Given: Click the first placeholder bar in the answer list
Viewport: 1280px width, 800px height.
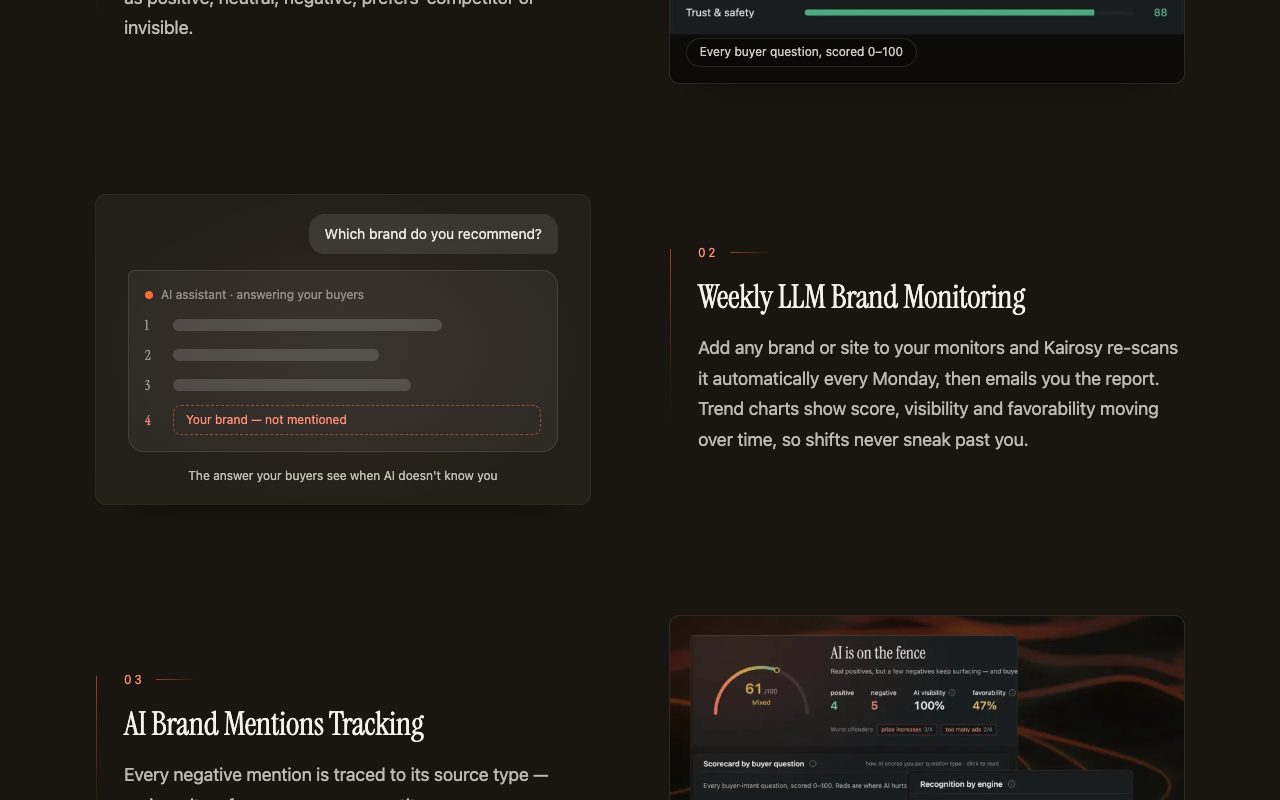Looking at the screenshot, I should pos(307,325).
